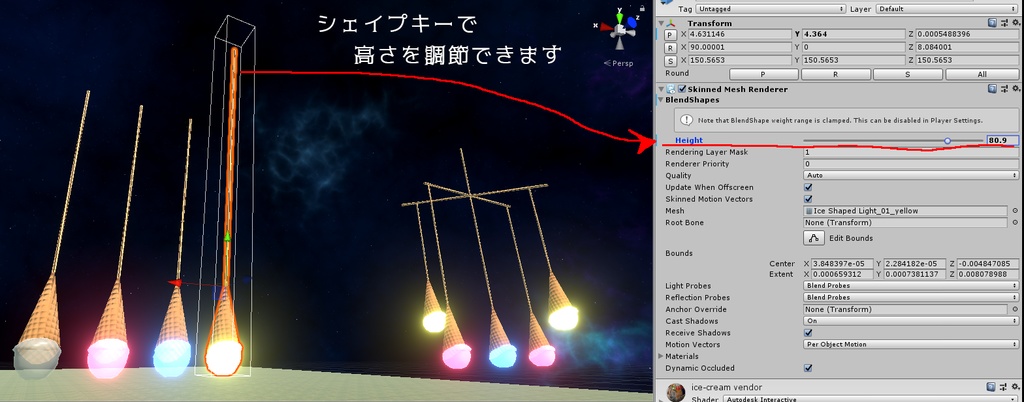
Task: Click ice-cream vendor material preview sphere
Action: click(x=677, y=393)
